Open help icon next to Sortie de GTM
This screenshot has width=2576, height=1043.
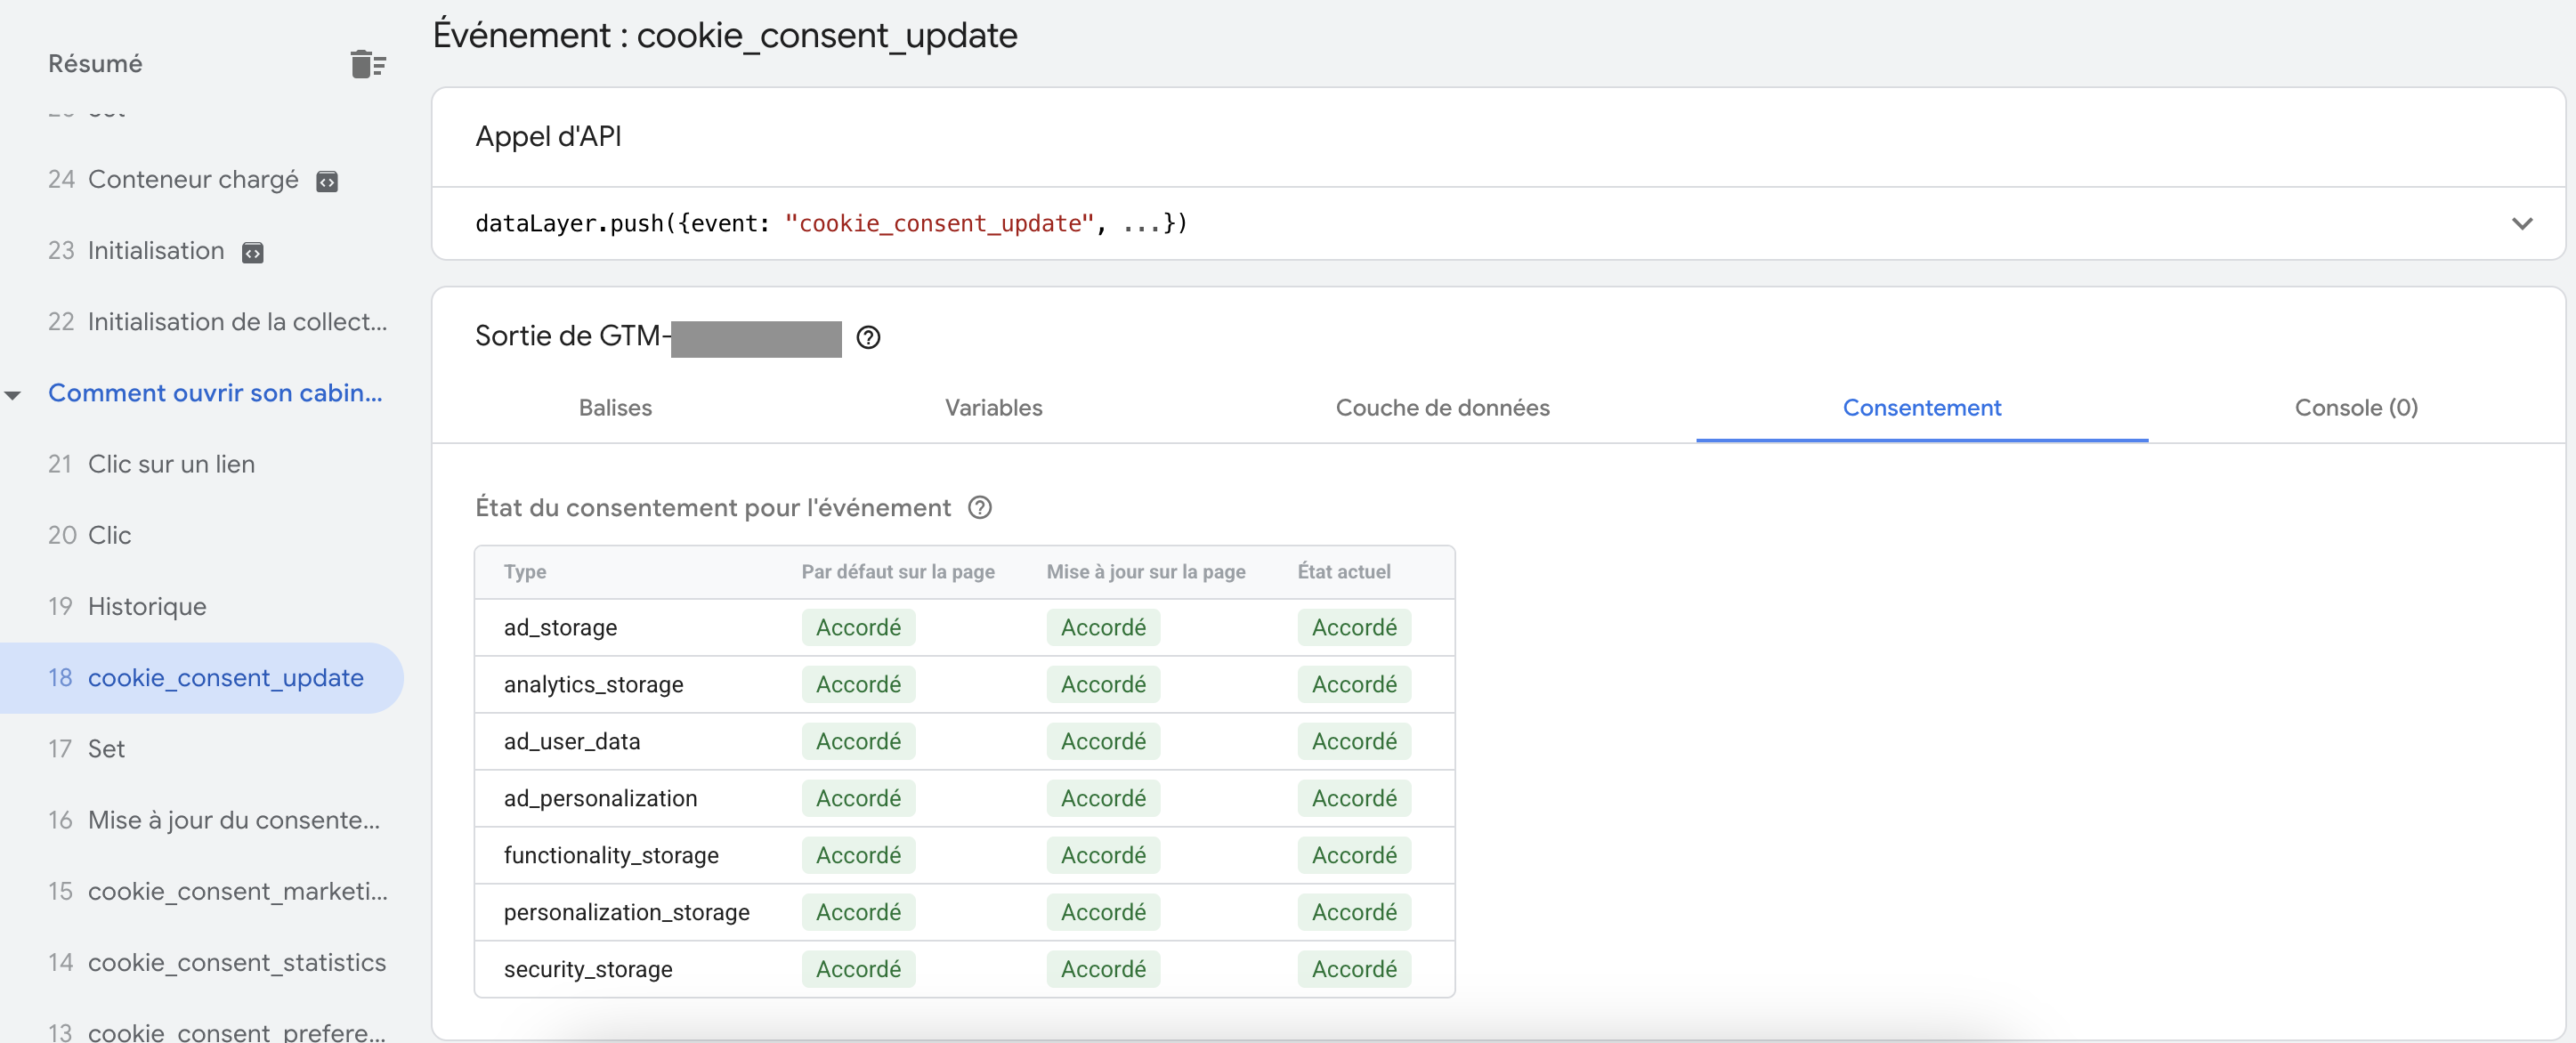point(868,338)
